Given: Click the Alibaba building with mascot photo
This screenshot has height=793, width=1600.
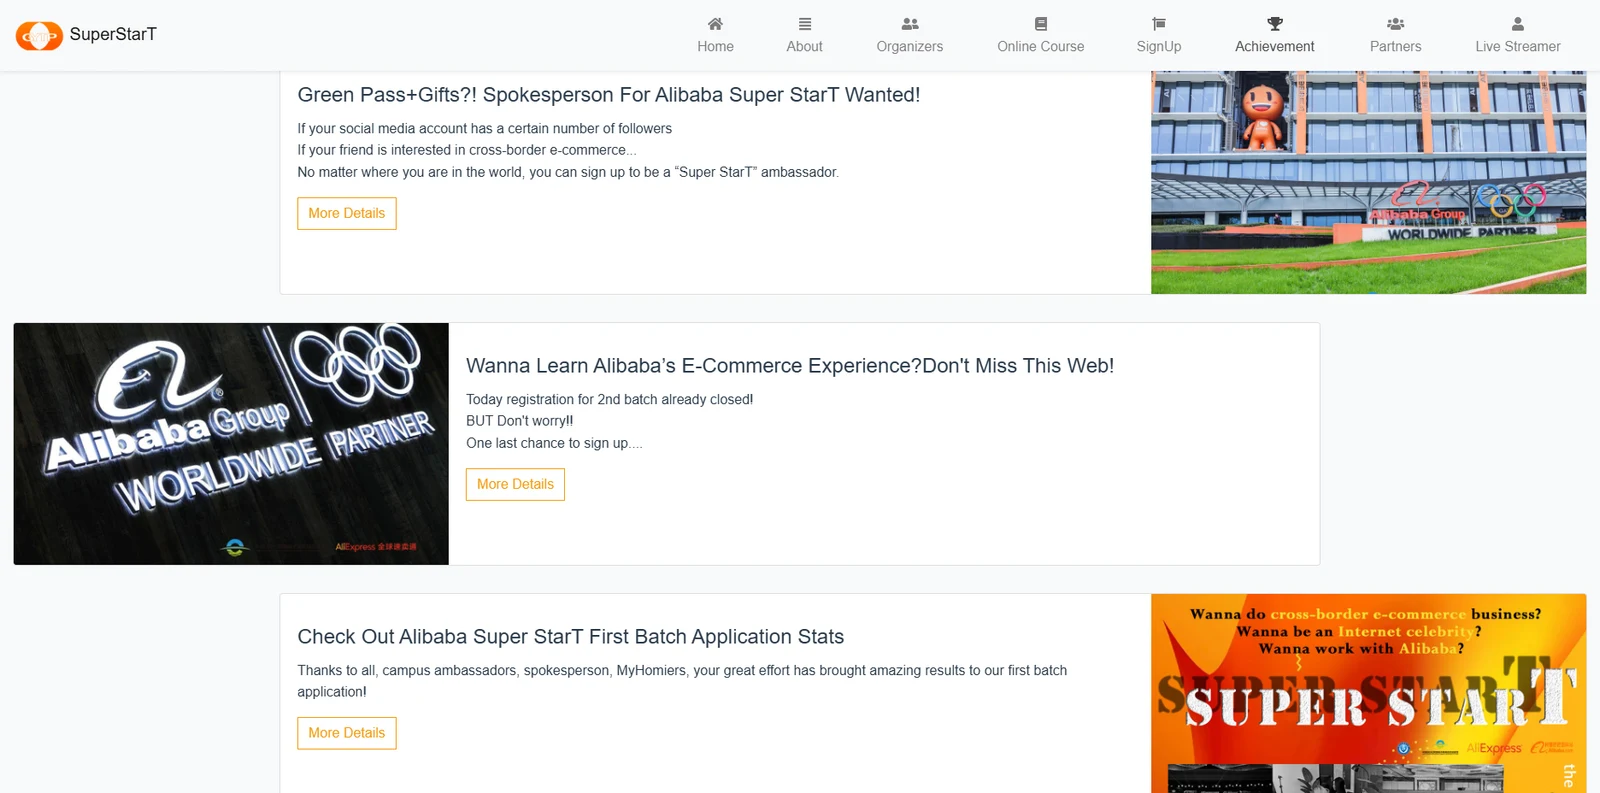Looking at the screenshot, I should click(1368, 182).
